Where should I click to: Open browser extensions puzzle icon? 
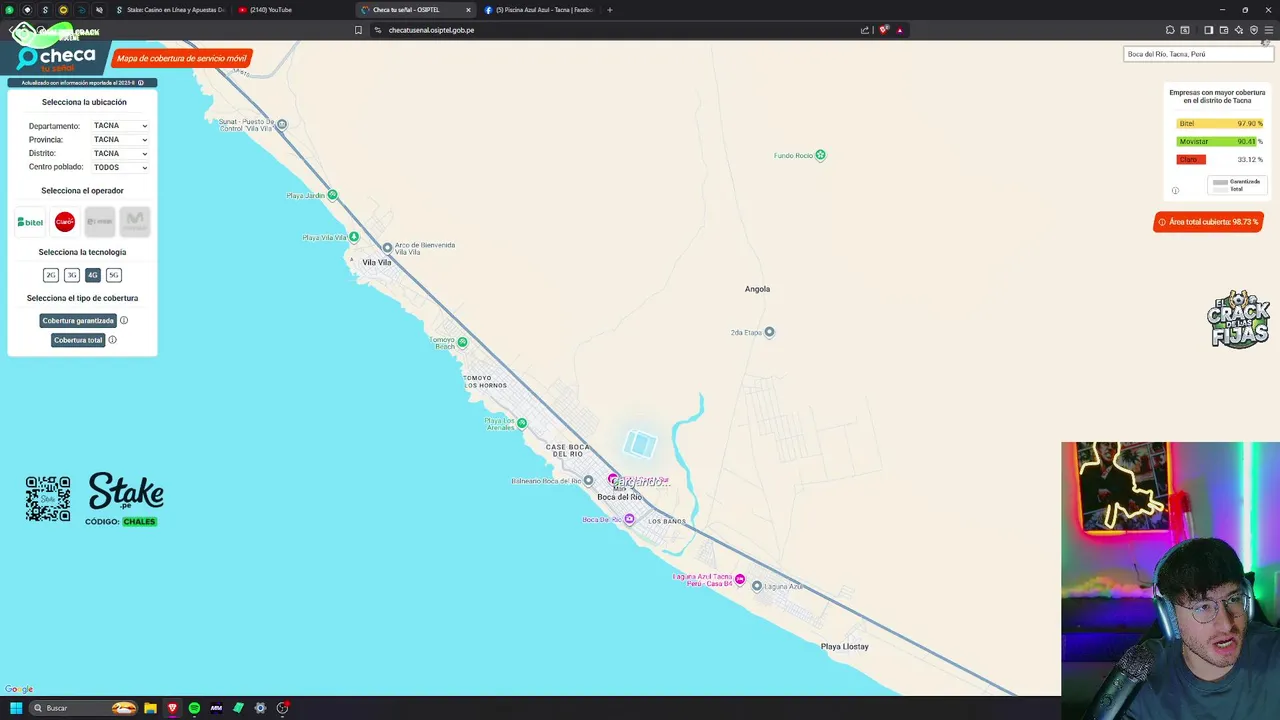1170,30
